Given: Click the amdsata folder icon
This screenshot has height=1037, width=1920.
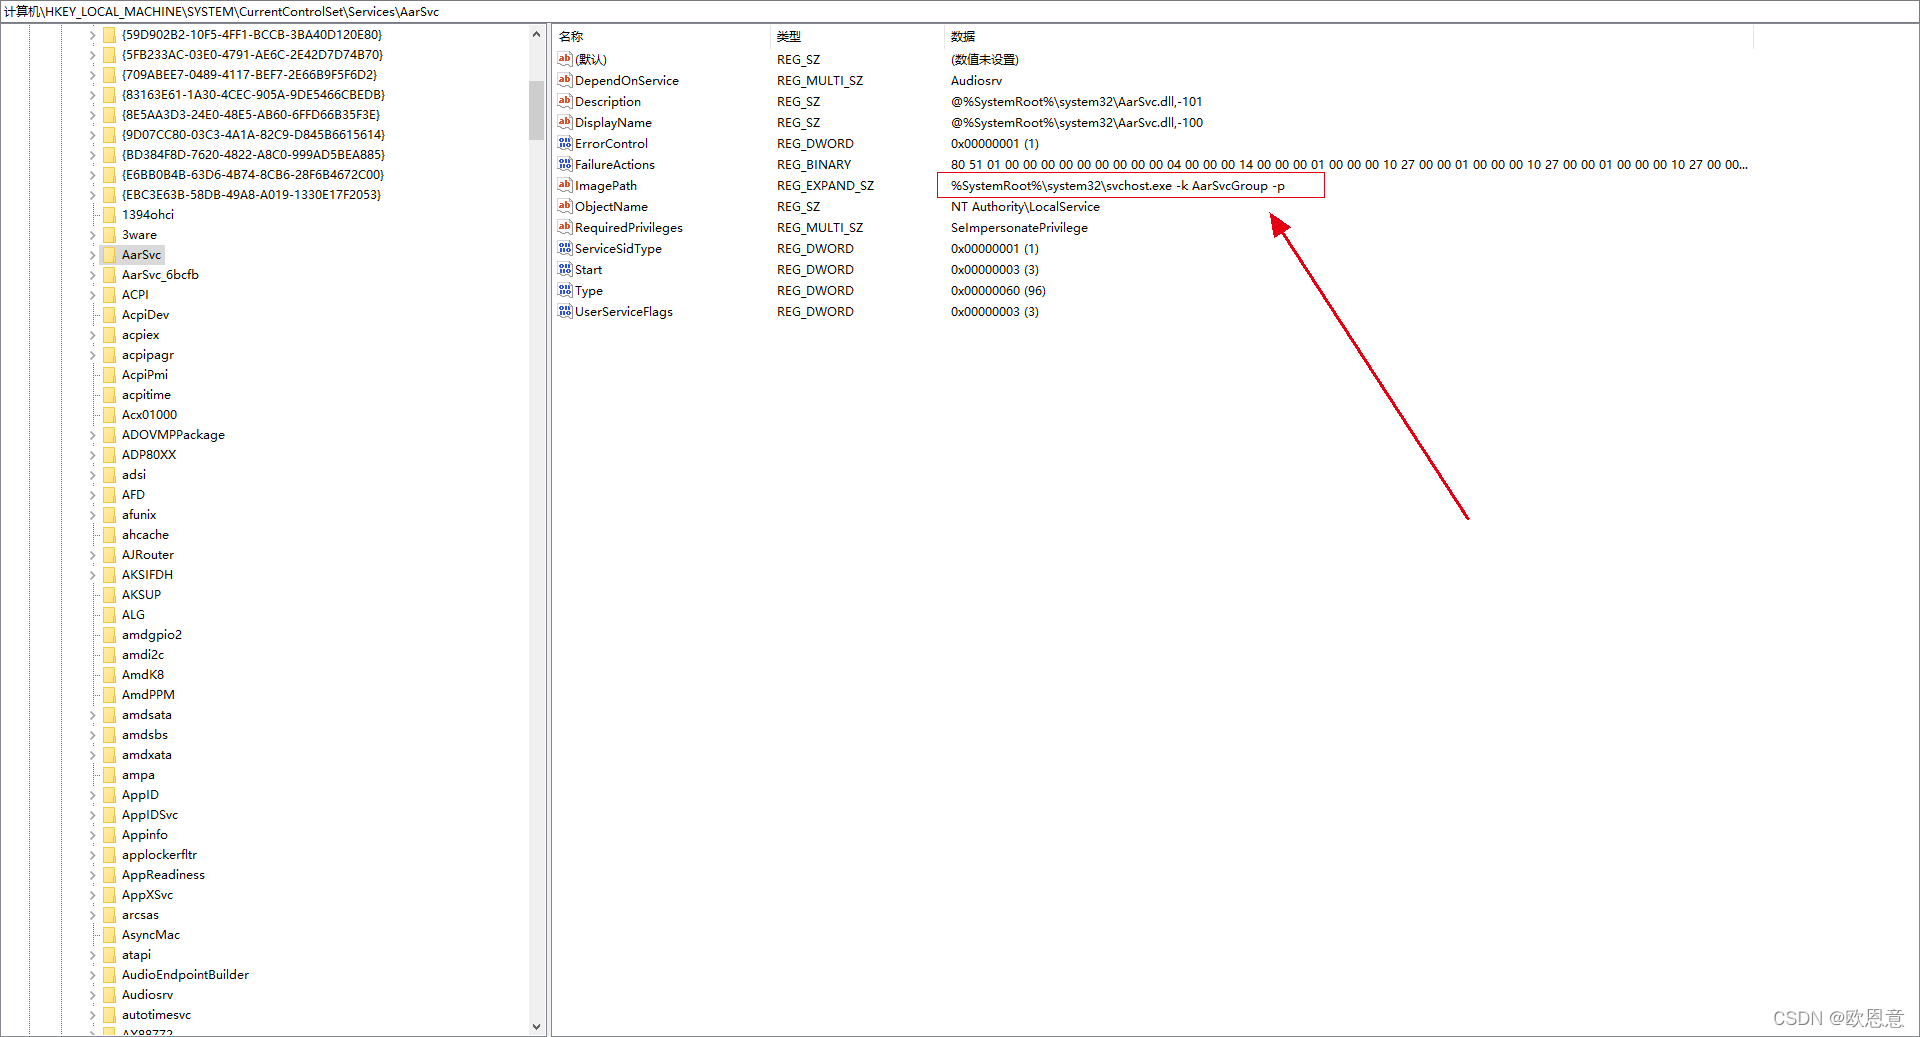Looking at the screenshot, I should click(109, 715).
